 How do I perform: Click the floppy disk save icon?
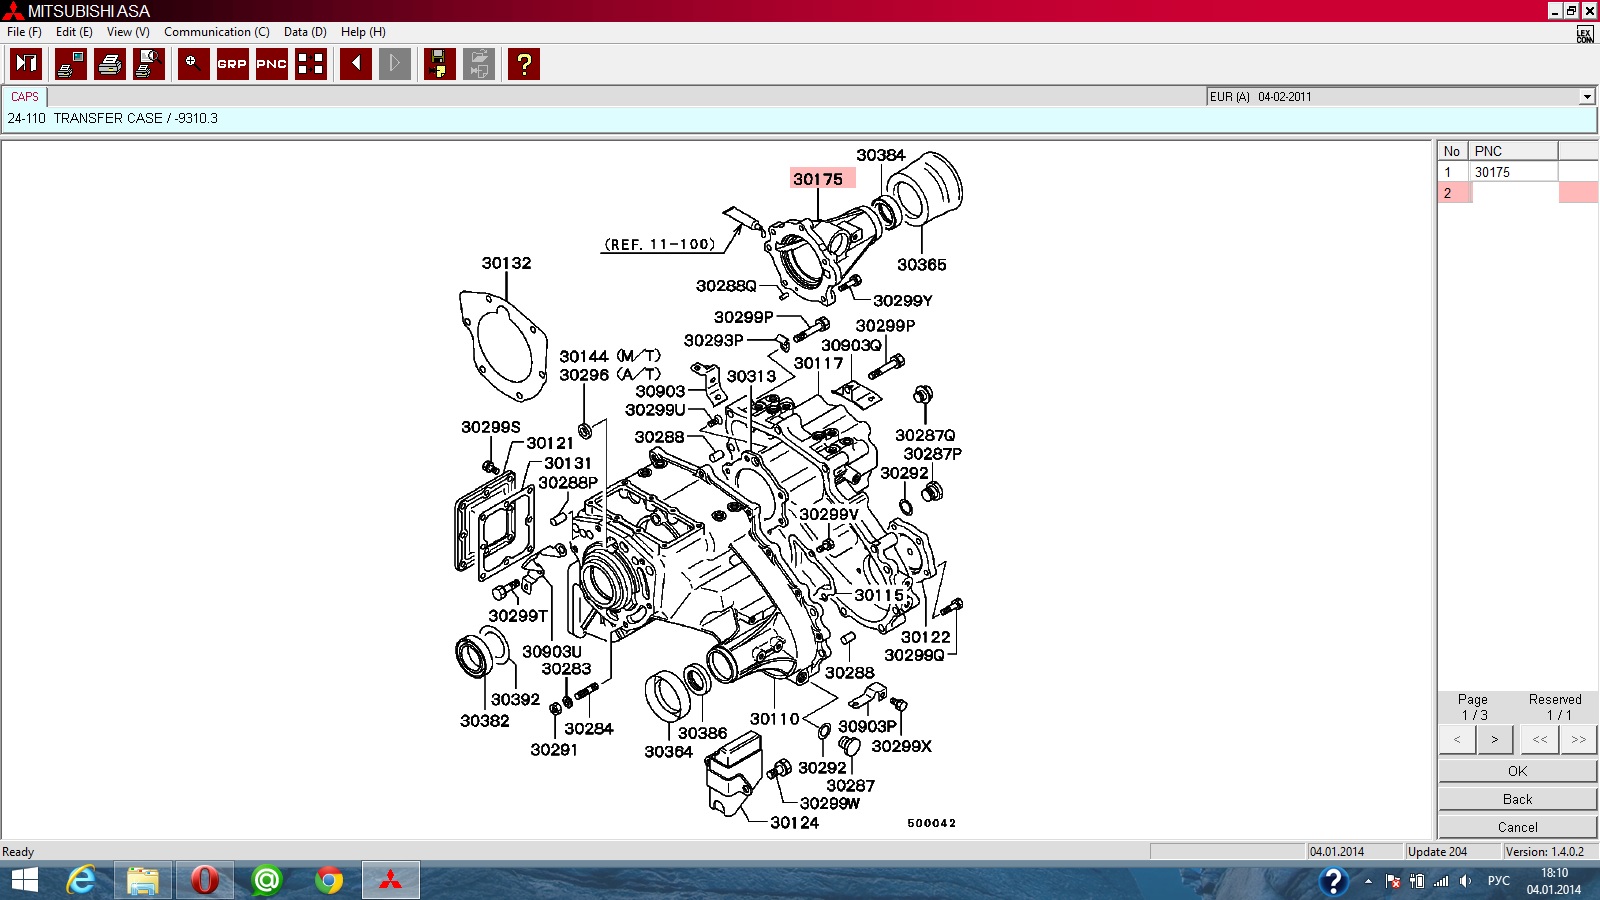pyautogui.click(x=439, y=64)
